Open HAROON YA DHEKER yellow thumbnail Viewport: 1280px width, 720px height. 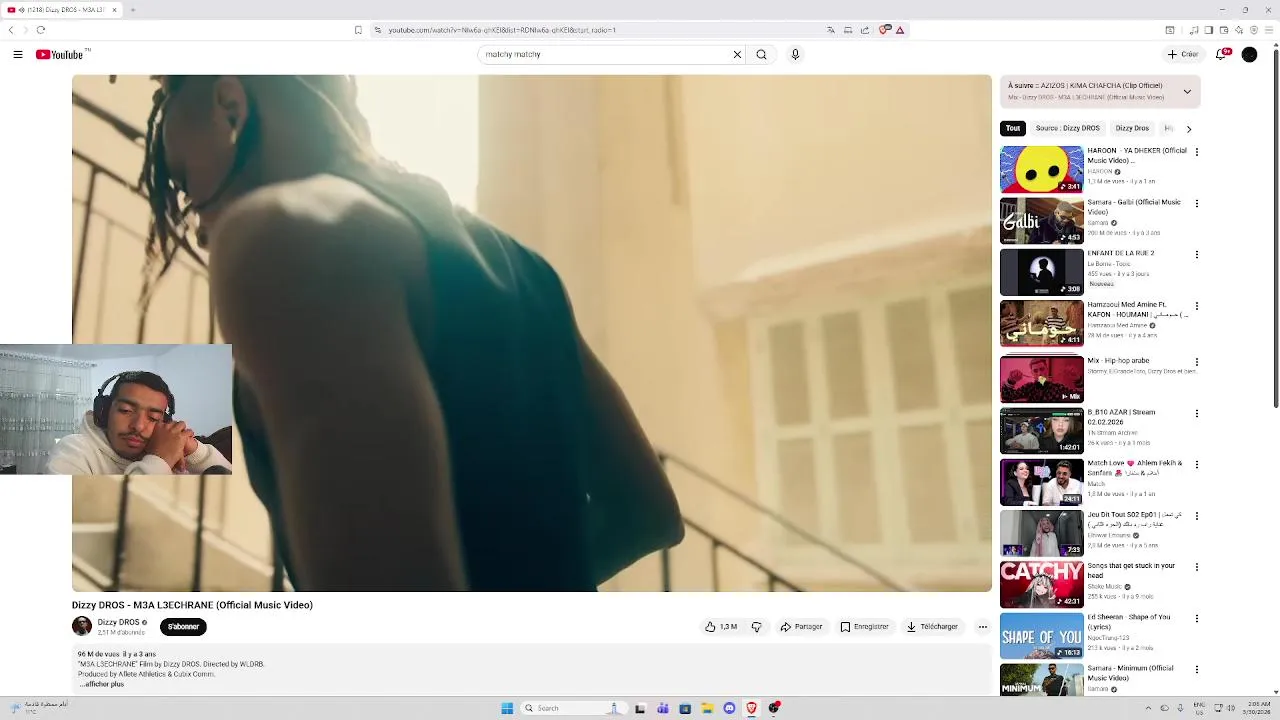pos(1041,169)
